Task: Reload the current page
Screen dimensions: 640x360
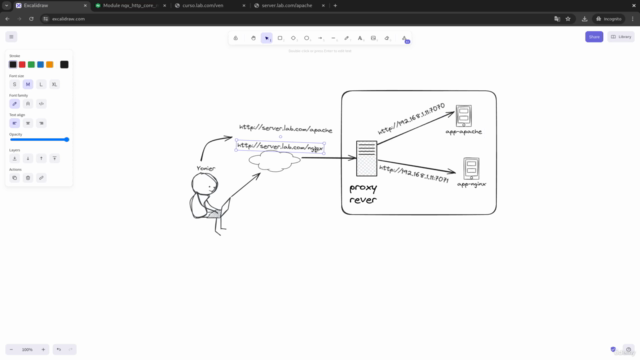Action: pos(31,19)
